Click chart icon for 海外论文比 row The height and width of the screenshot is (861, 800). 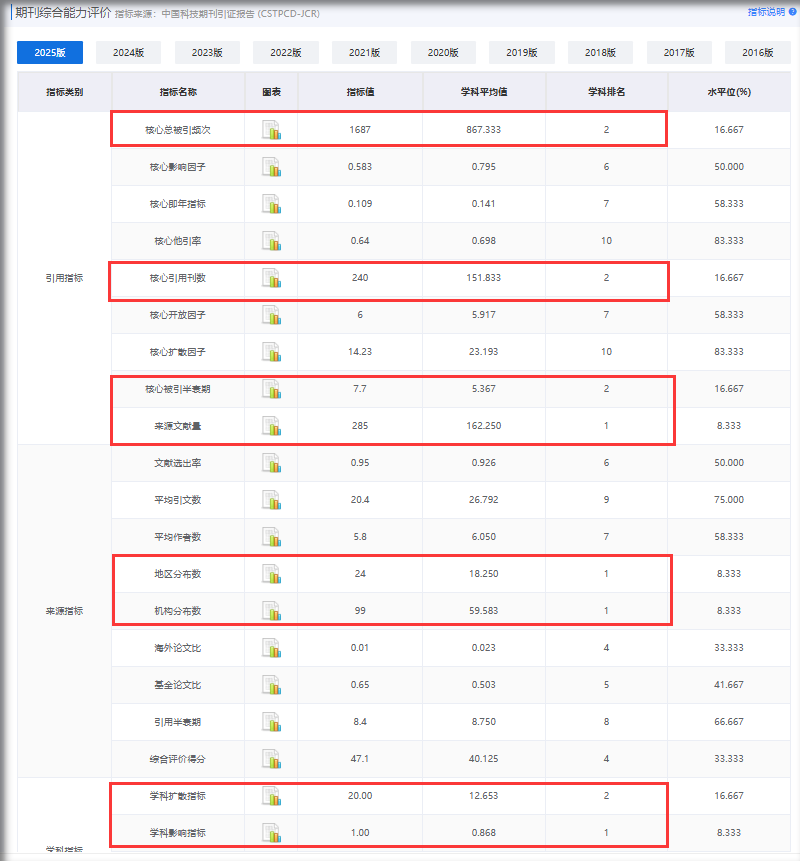[271, 648]
